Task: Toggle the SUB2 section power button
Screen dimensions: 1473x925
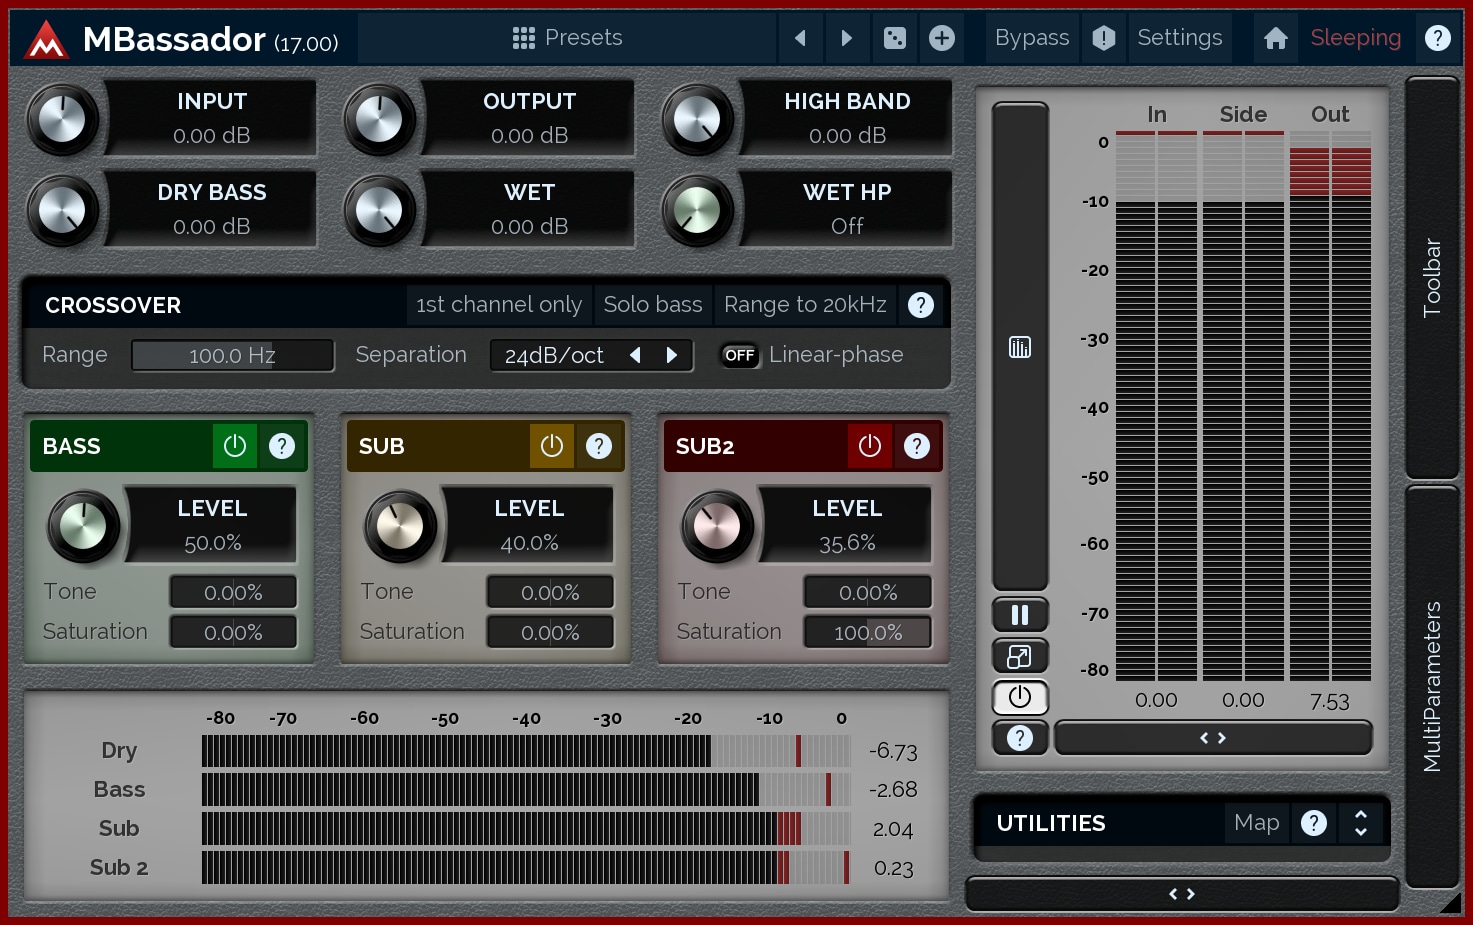Action: click(870, 446)
